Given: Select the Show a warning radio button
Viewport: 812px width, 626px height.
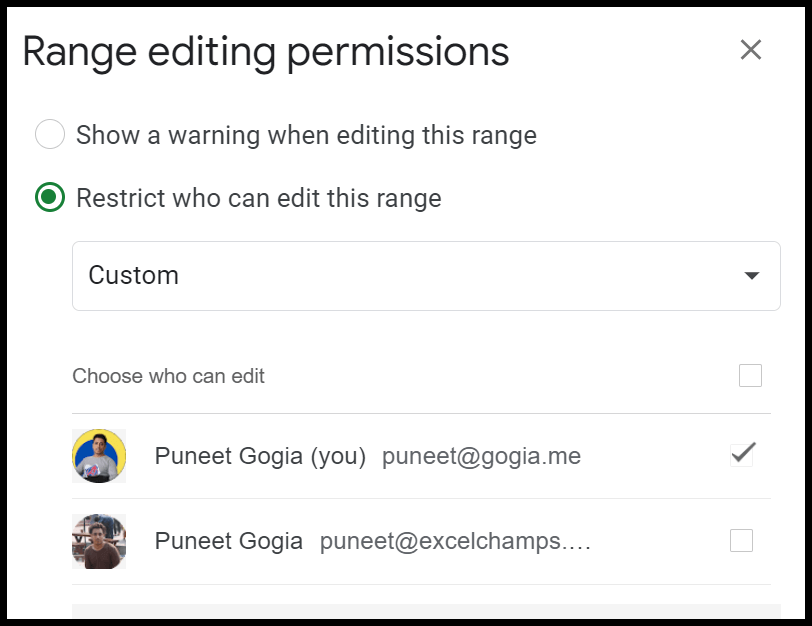Looking at the screenshot, I should pyautogui.click(x=50, y=134).
